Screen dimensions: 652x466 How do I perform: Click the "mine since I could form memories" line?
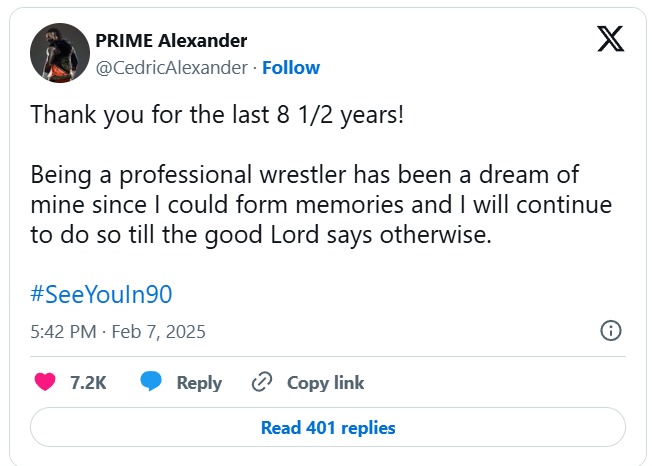pyautogui.click(x=320, y=205)
